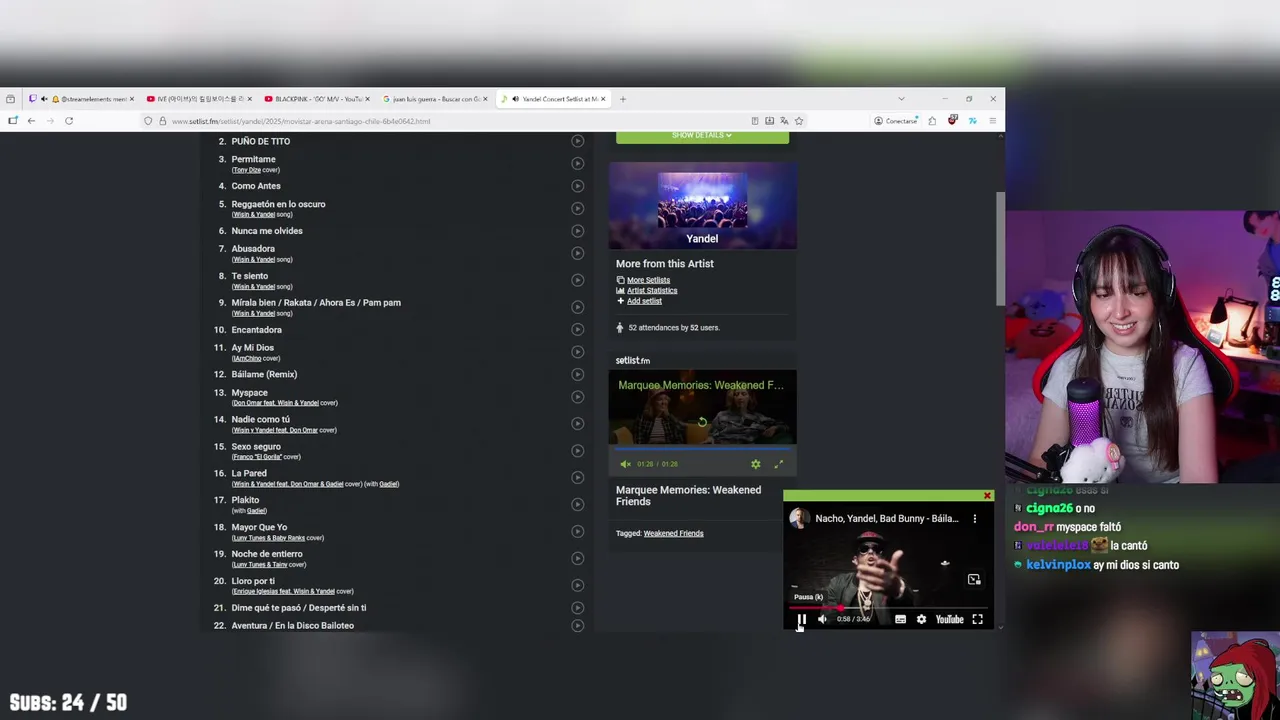Switch to BLACKPINK 'GO' M/V tab

[x=317, y=99]
